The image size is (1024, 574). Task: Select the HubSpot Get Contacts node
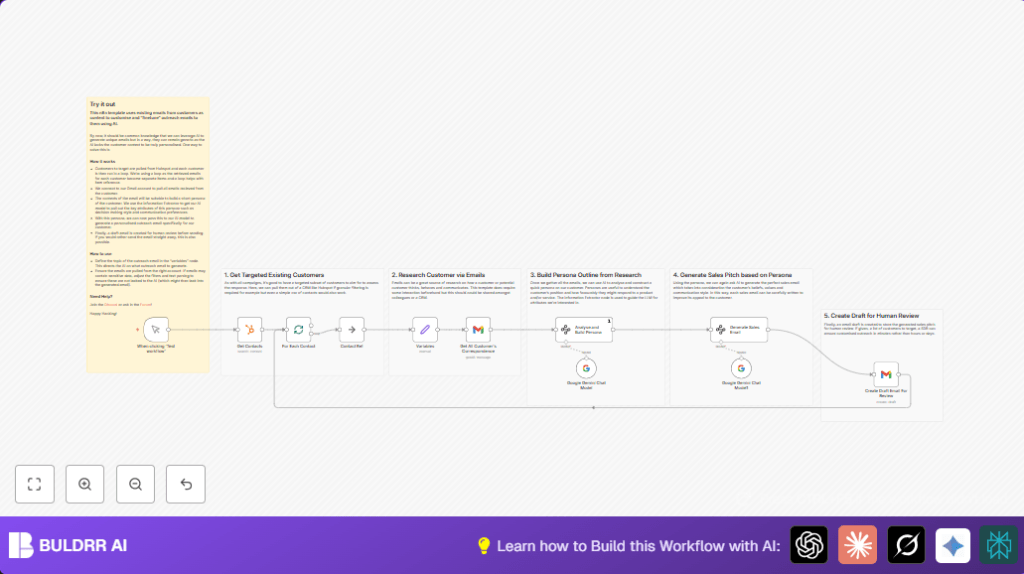[249, 329]
